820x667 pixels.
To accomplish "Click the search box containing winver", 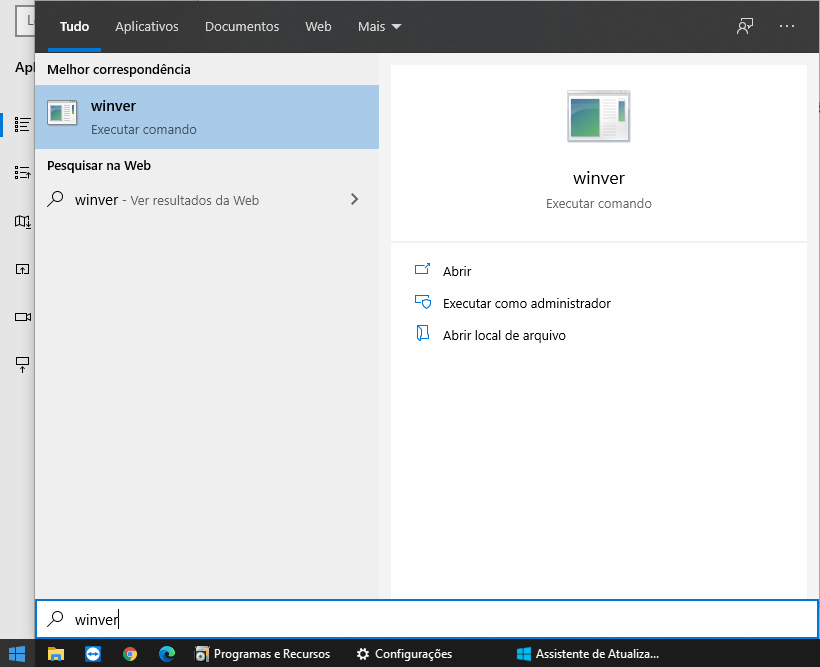I will [427, 619].
